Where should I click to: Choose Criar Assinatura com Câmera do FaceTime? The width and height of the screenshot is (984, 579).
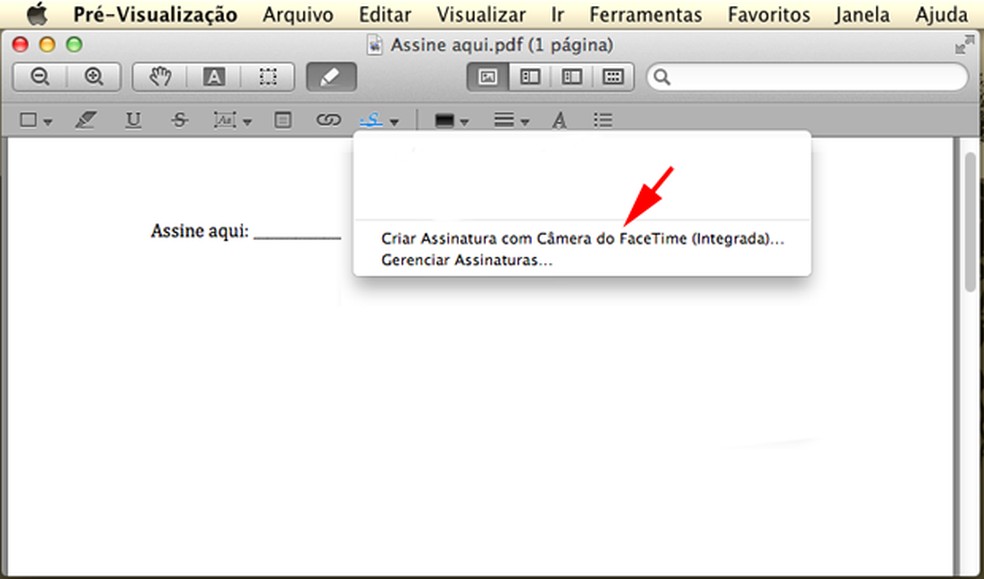[x=582, y=239]
